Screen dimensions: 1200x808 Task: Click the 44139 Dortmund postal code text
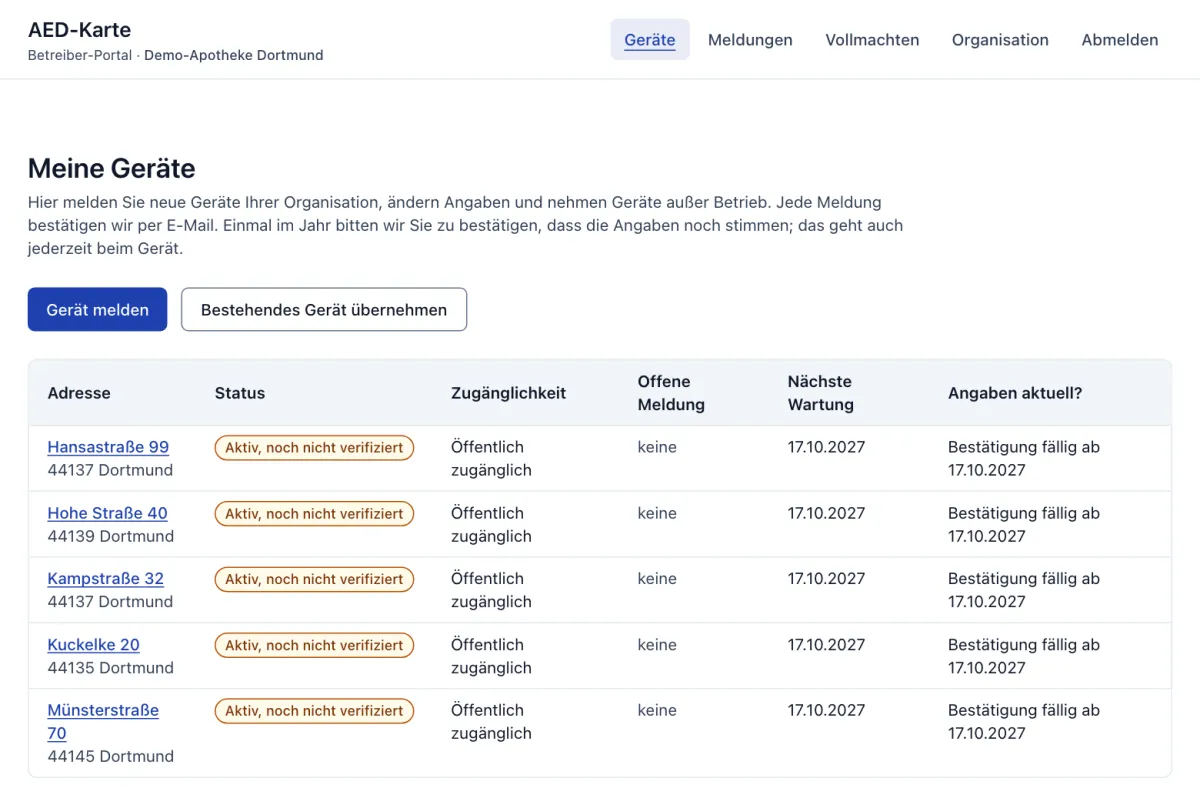point(110,536)
